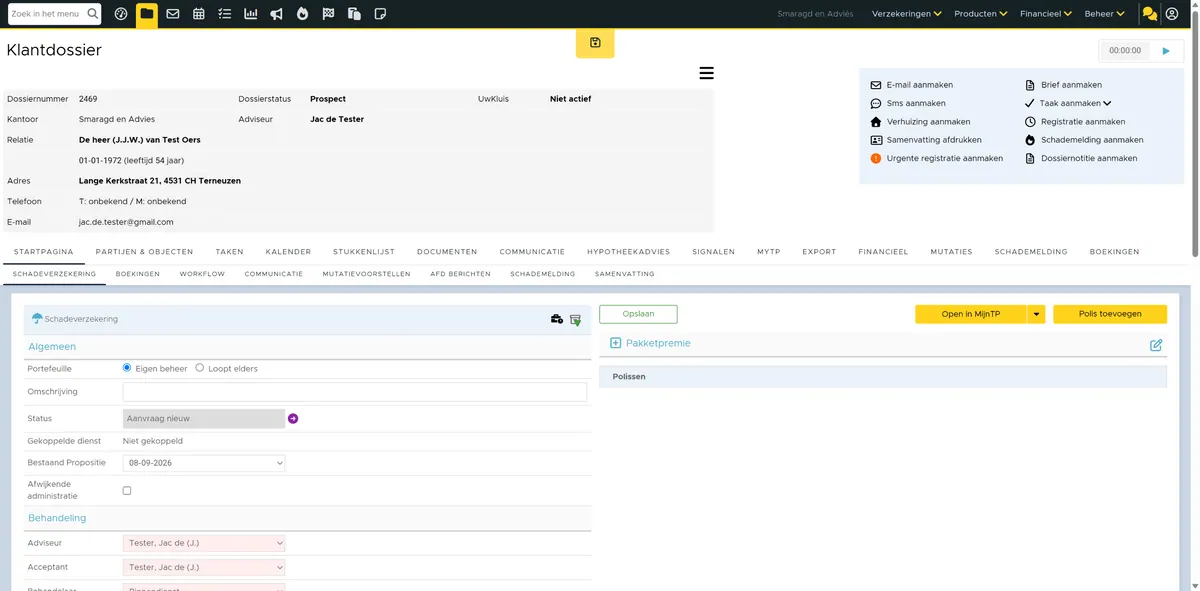Open the folder (dossier) icon in top bar

coord(147,14)
